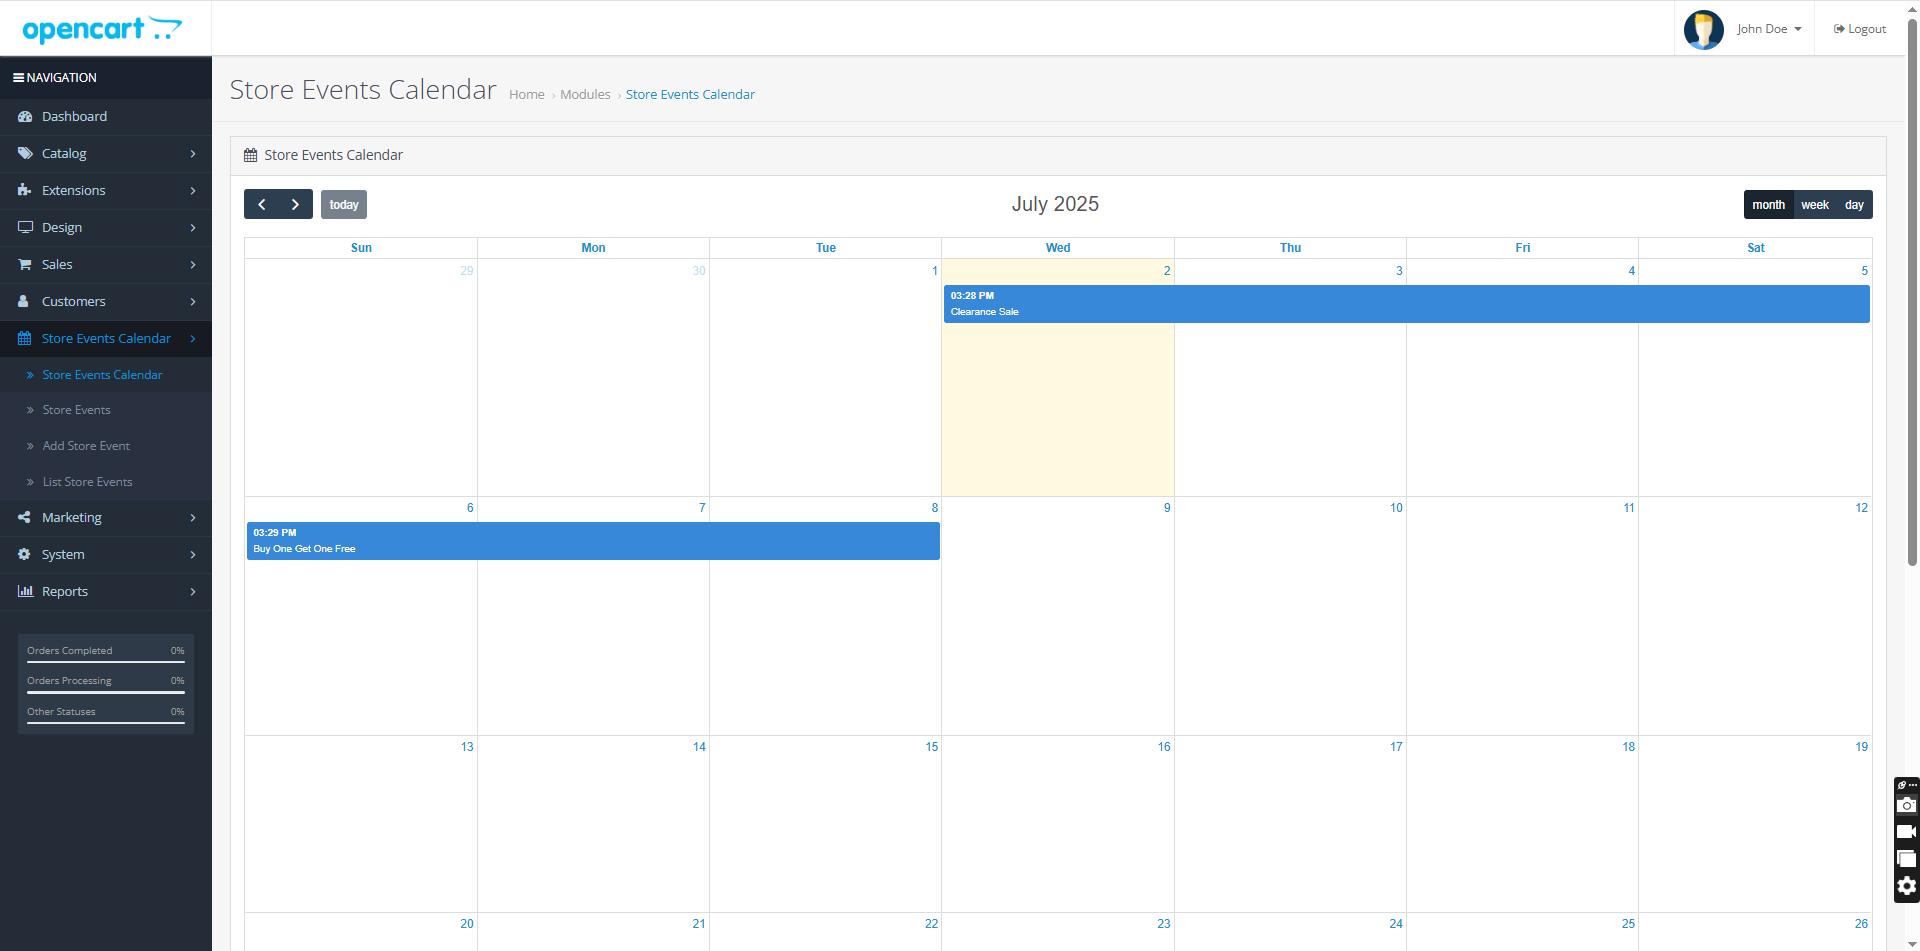Image resolution: width=1920 pixels, height=951 pixels.
Task: Open the John Doe user dropdown
Action: pyautogui.click(x=1768, y=29)
